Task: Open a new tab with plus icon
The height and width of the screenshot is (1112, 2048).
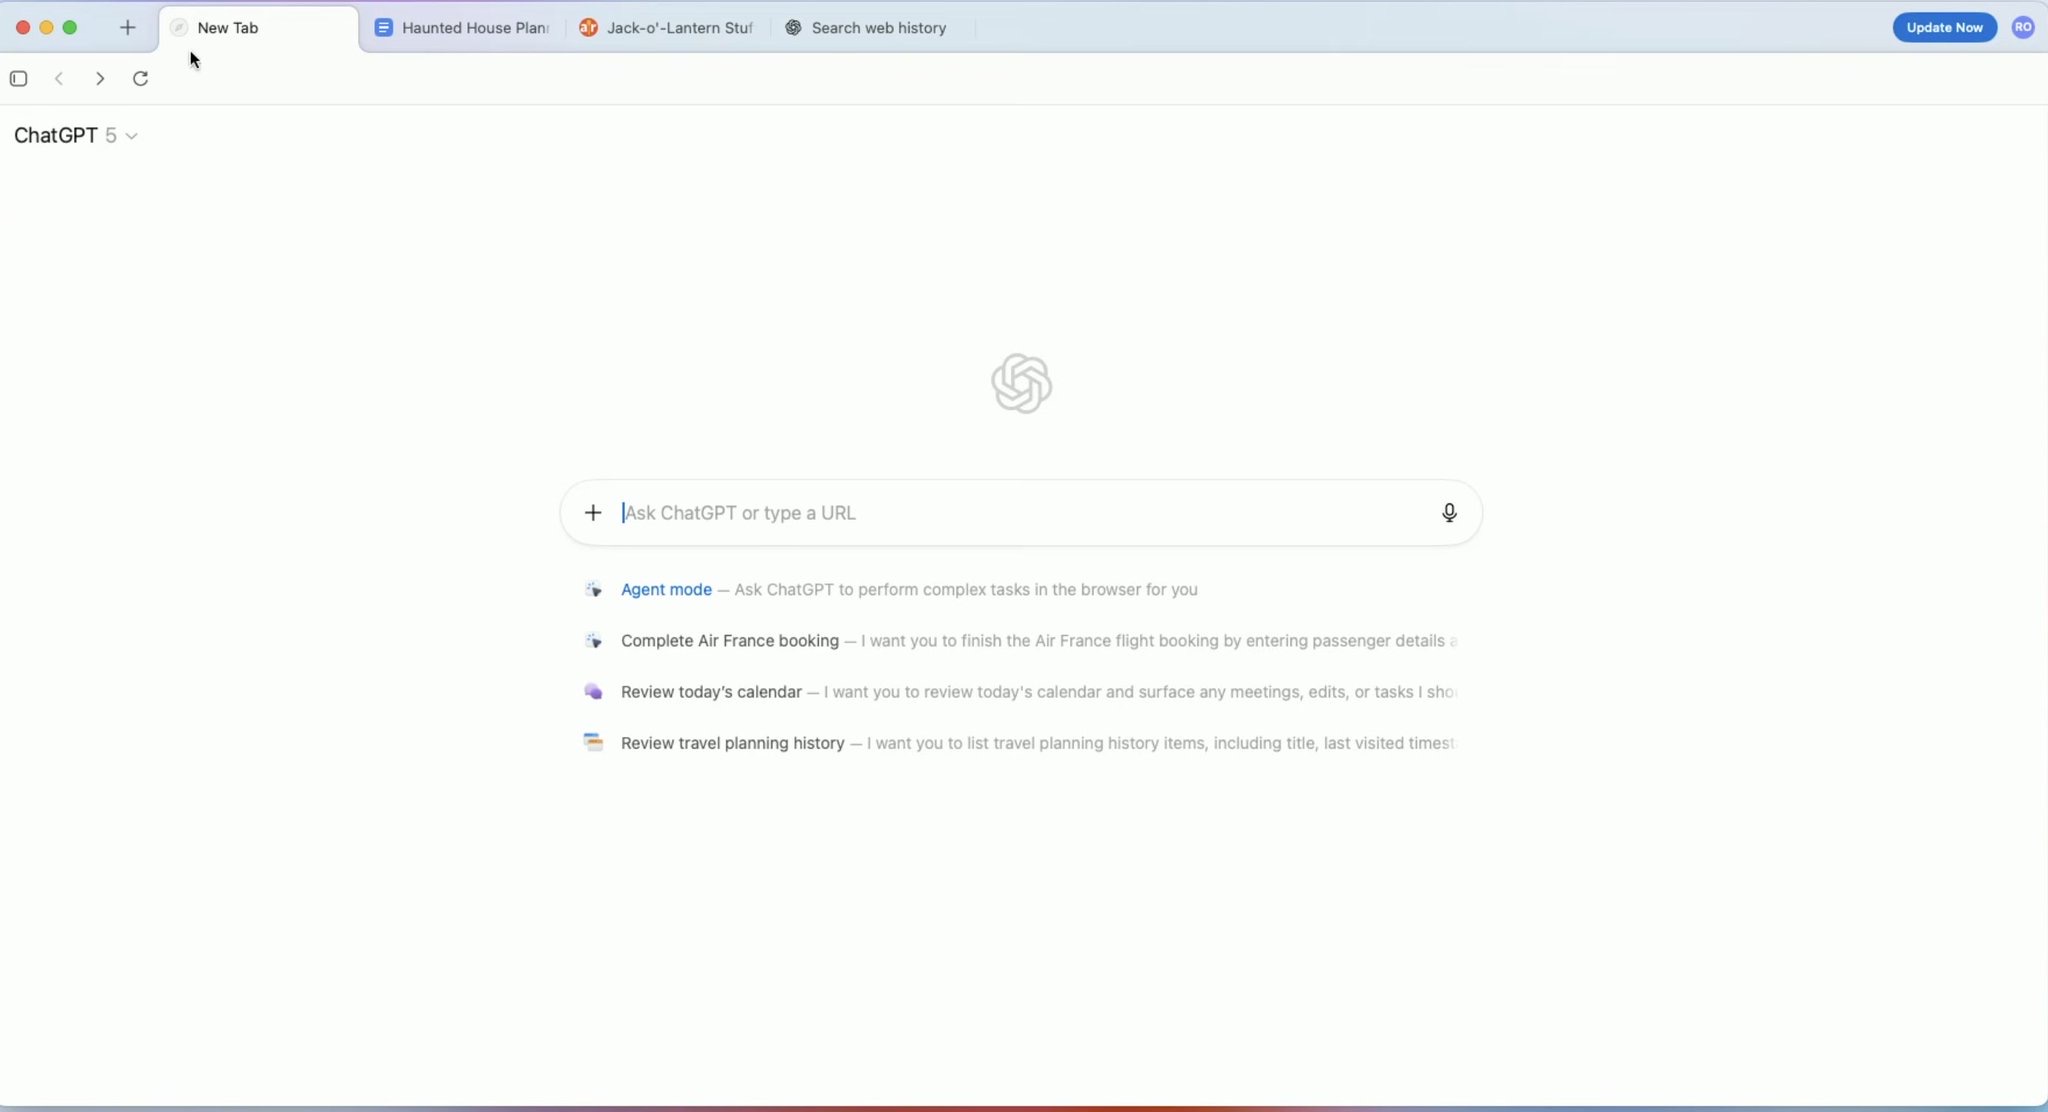Action: pyautogui.click(x=127, y=28)
